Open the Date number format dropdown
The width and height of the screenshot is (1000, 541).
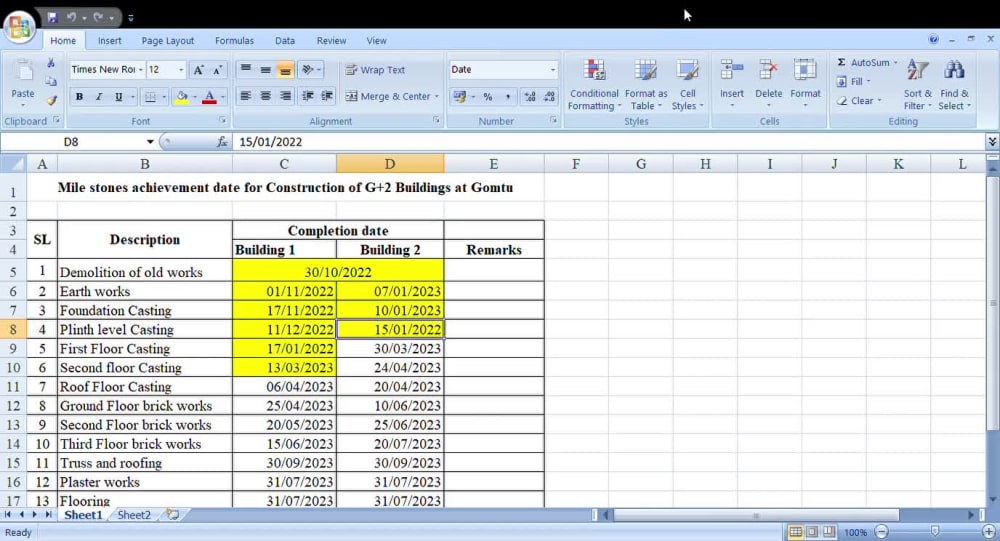click(x=552, y=70)
